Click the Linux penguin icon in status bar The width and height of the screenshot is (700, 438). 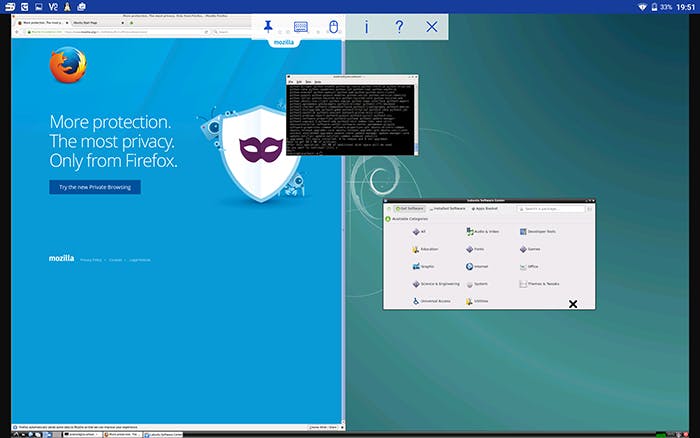[67, 7]
